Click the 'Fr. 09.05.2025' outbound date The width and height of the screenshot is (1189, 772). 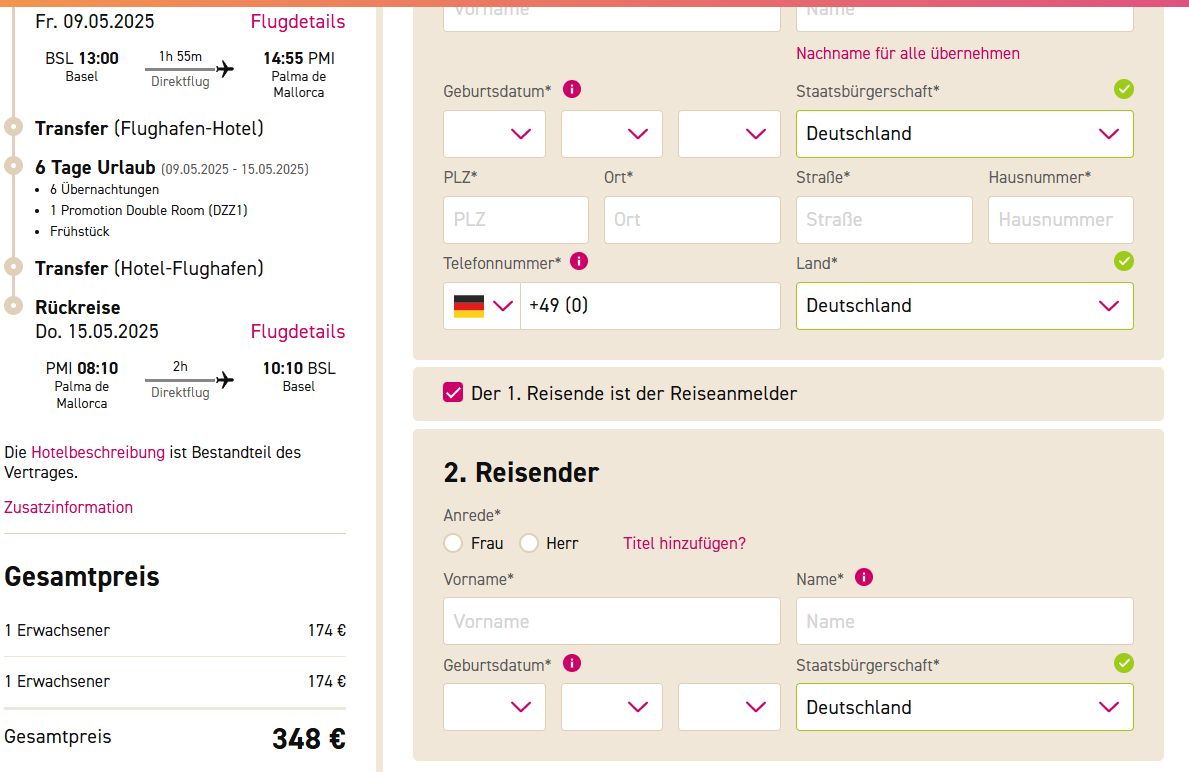click(x=95, y=21)
